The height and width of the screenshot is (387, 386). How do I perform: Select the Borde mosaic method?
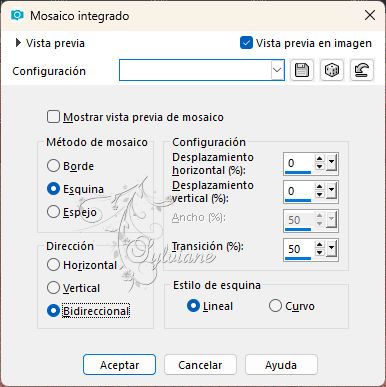(x=53, y=166)
